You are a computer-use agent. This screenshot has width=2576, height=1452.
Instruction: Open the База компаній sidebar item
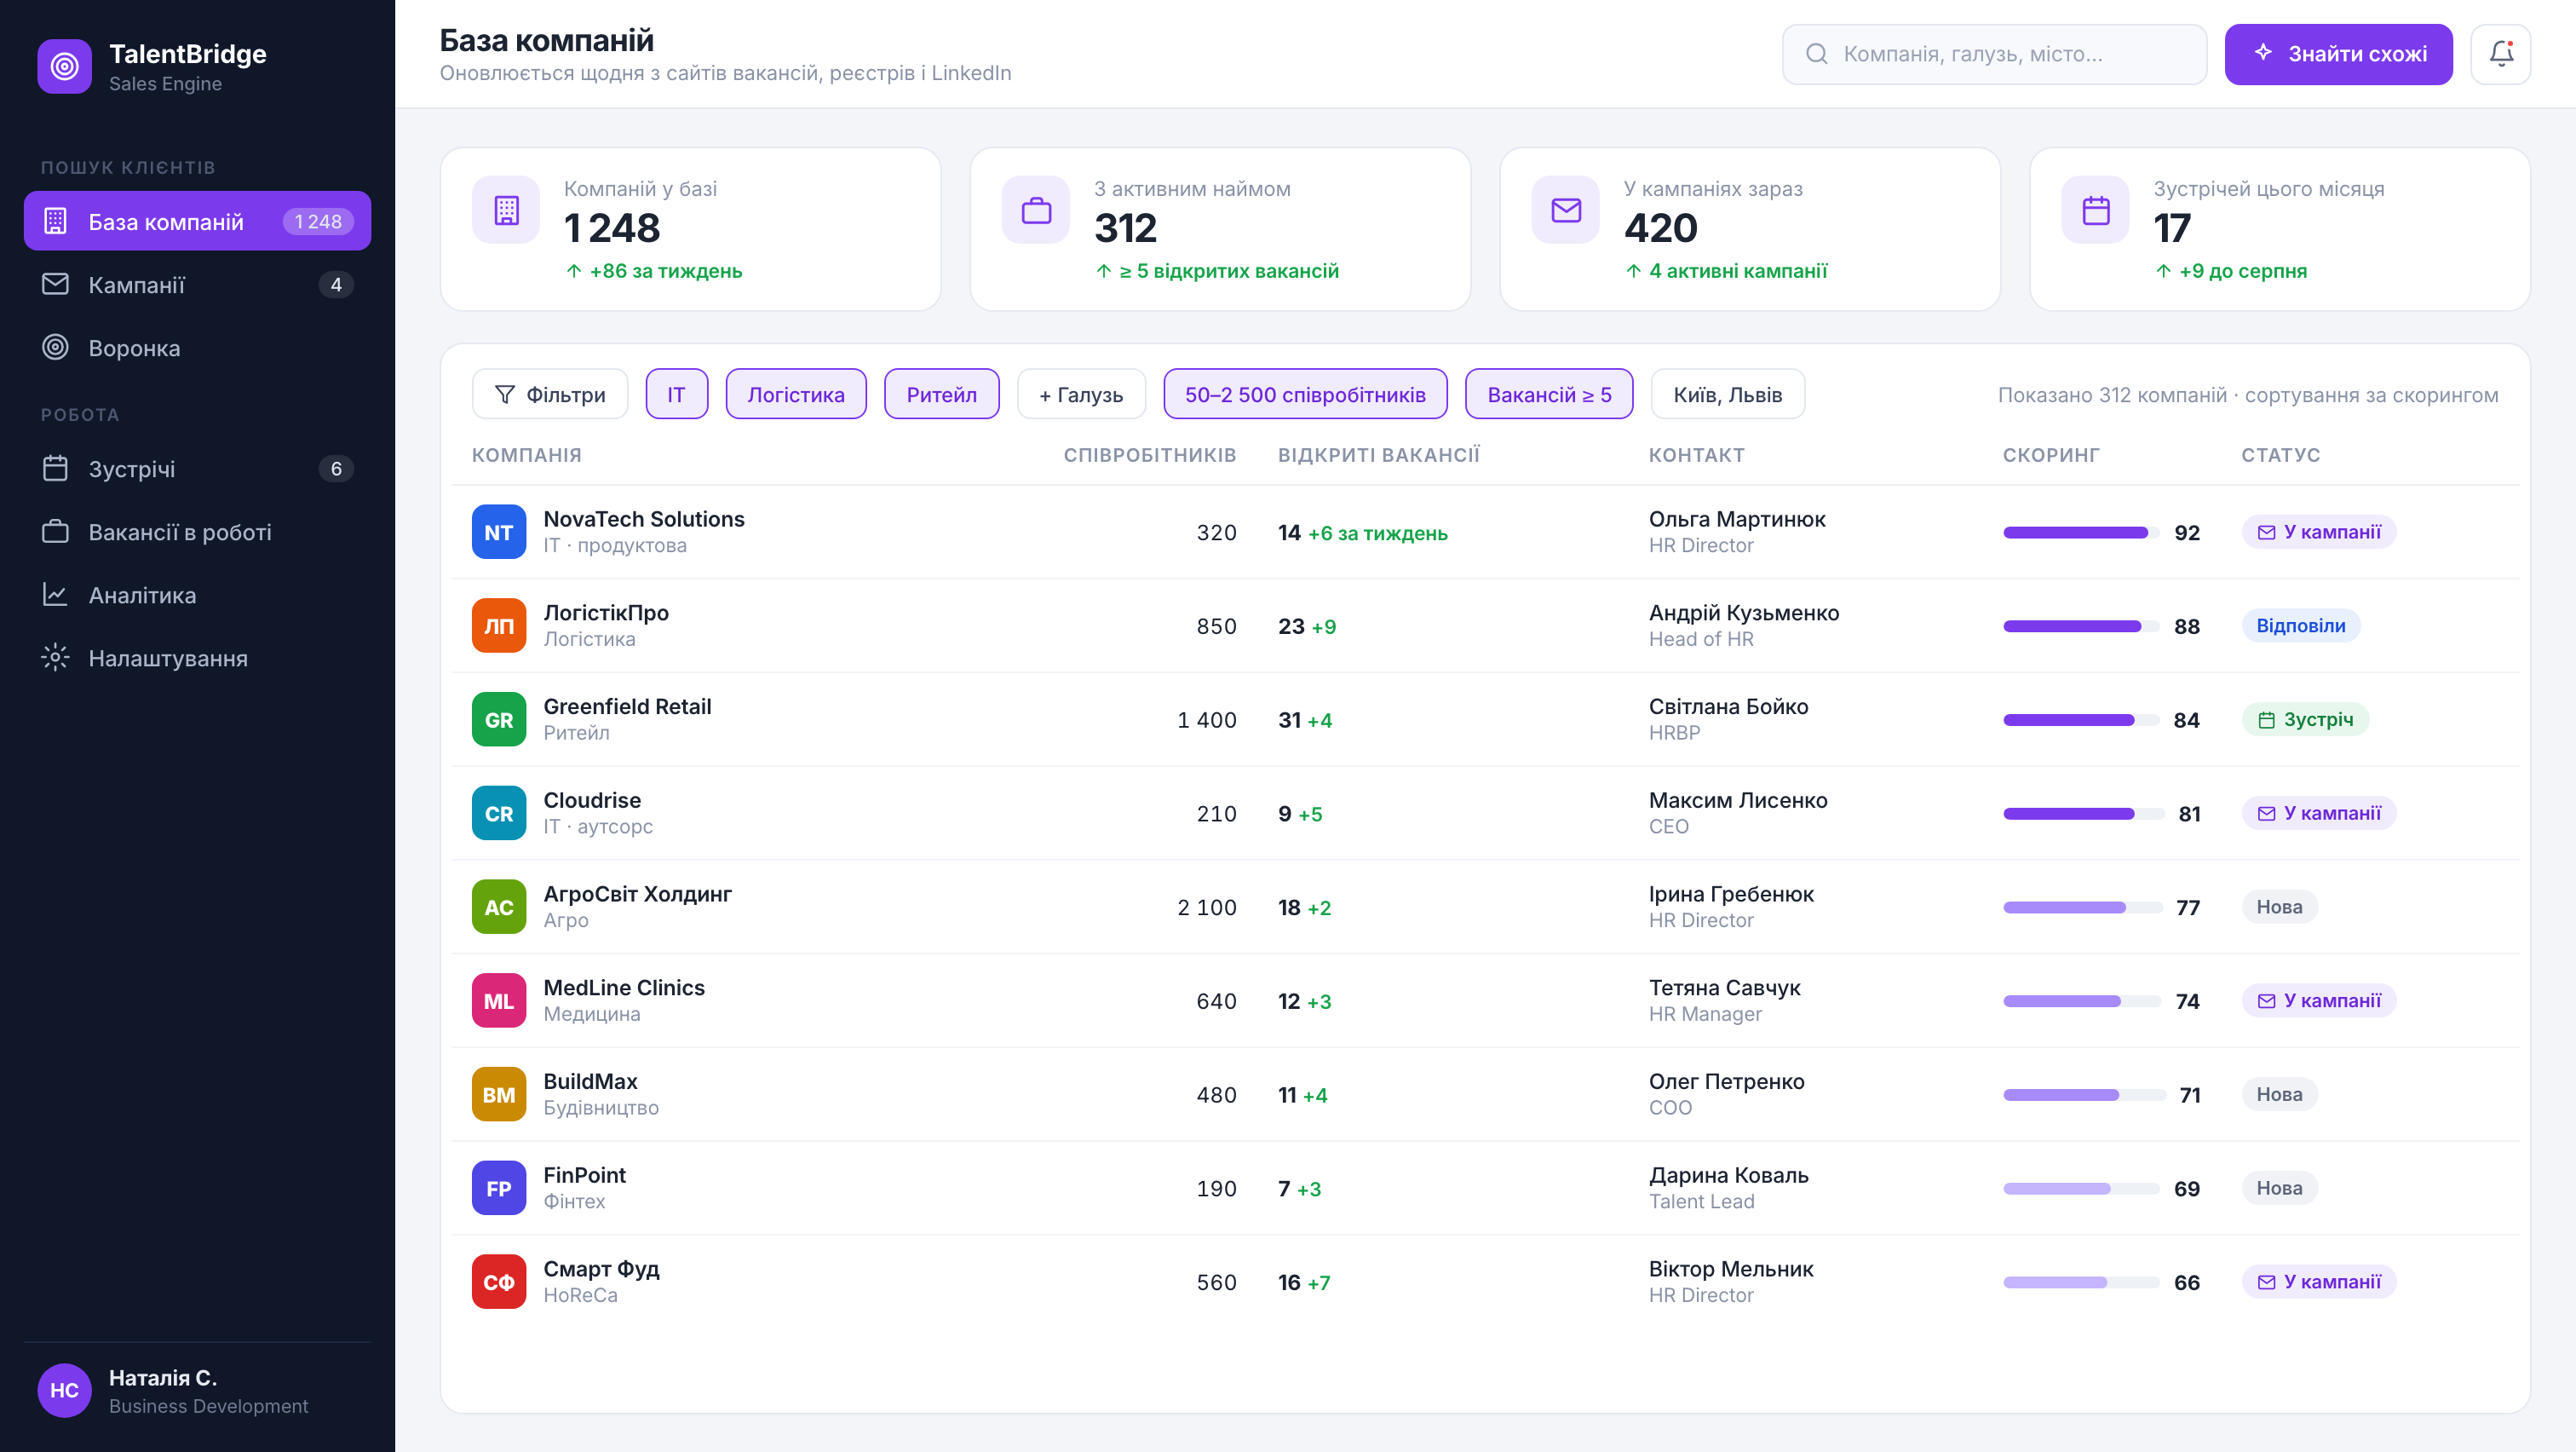tap(197, 221)
